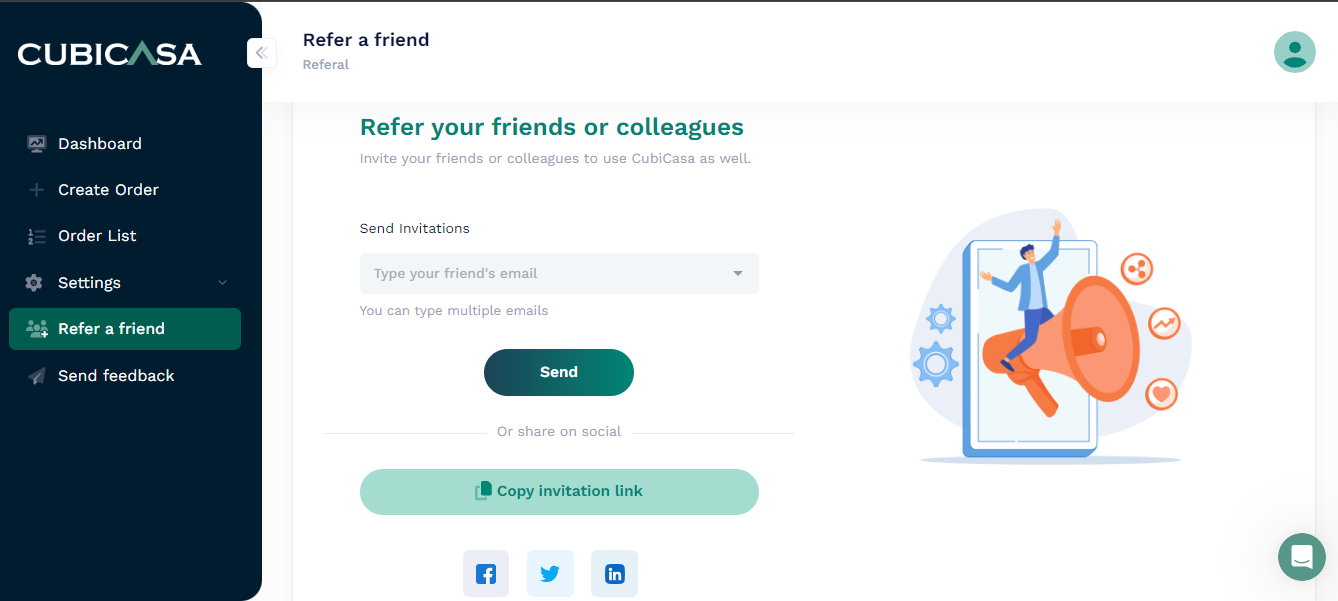Open the chat support bubble
This screenshot has width=1338, height=601.
tap(1301, 557)
